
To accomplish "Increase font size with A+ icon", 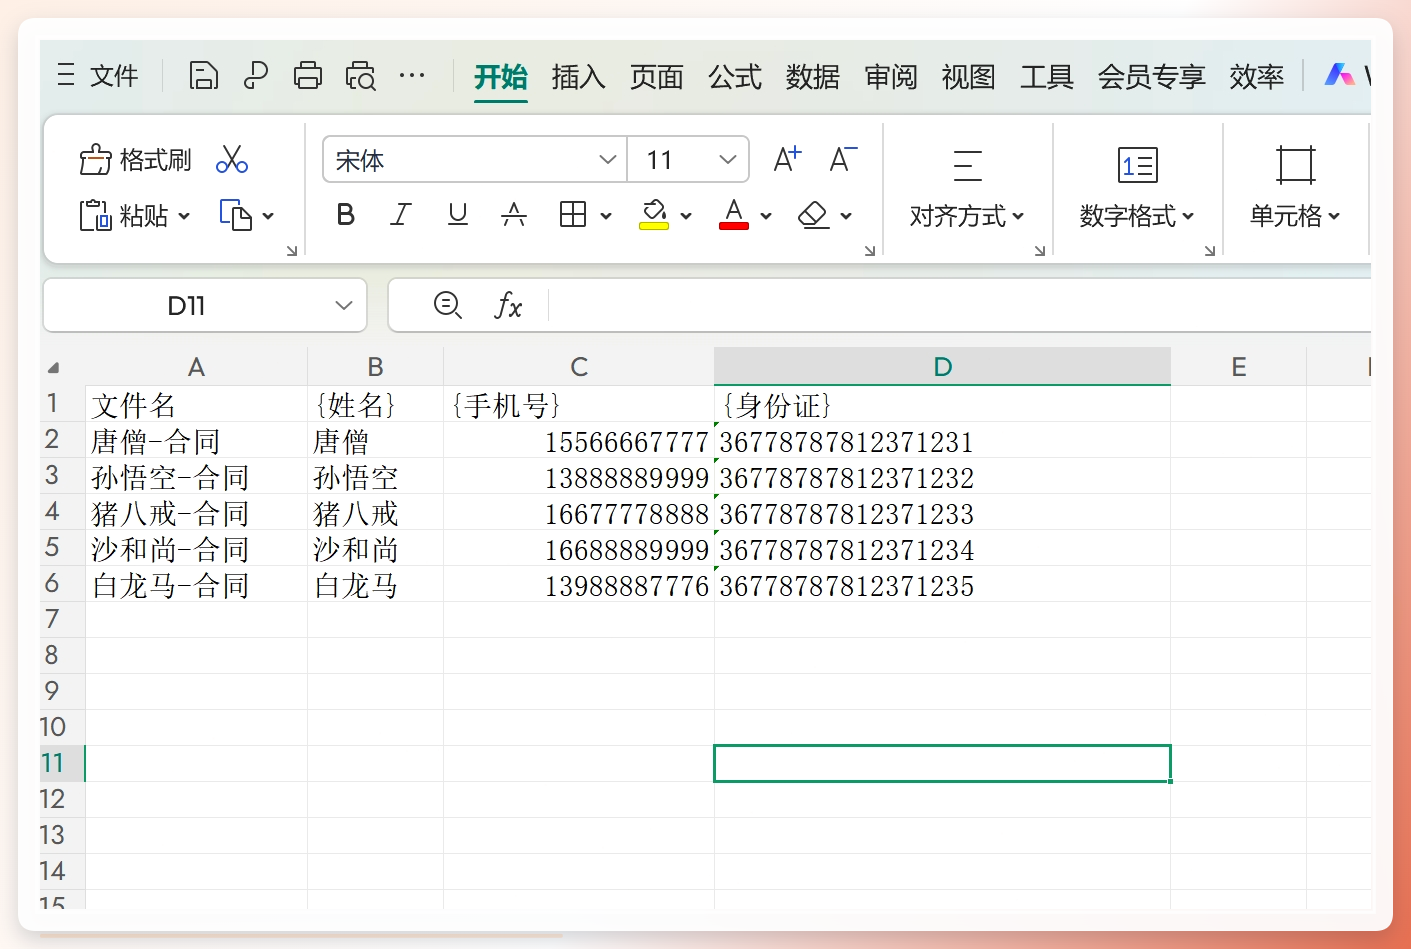I will click(x=788, y=159).
